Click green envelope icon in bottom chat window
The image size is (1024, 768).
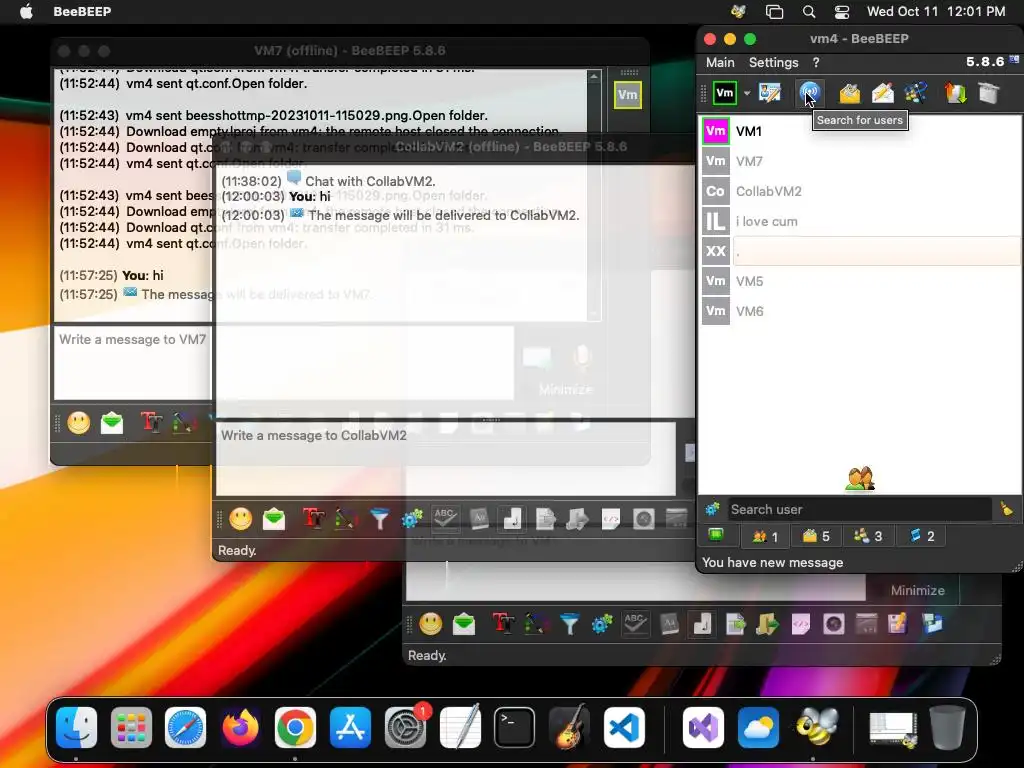coord(464,624)
